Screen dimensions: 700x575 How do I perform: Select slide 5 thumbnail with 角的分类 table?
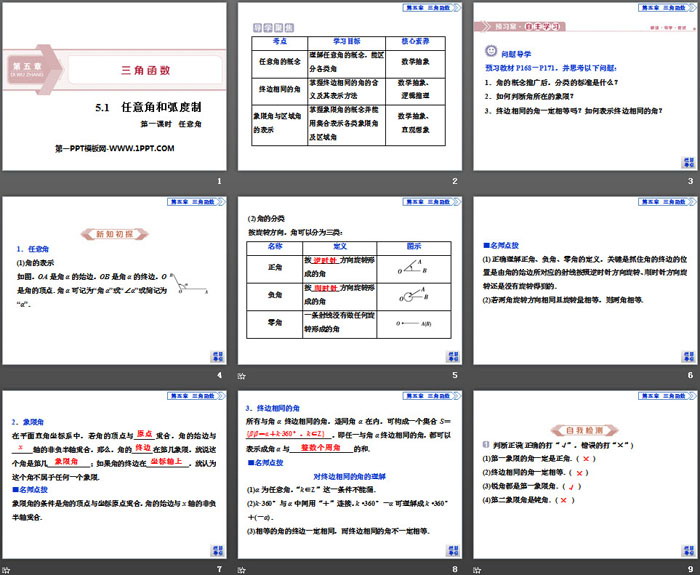350,281
